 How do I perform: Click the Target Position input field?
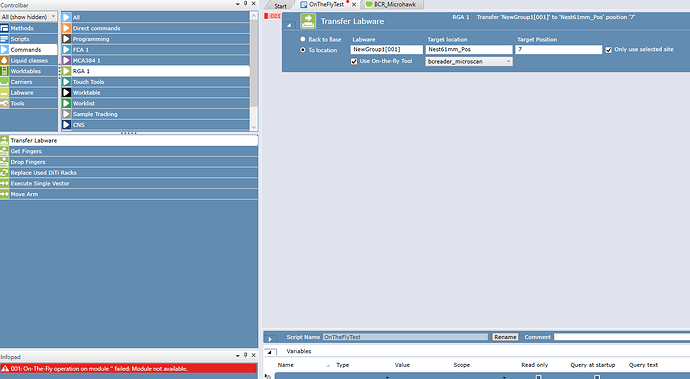[558, 50]
